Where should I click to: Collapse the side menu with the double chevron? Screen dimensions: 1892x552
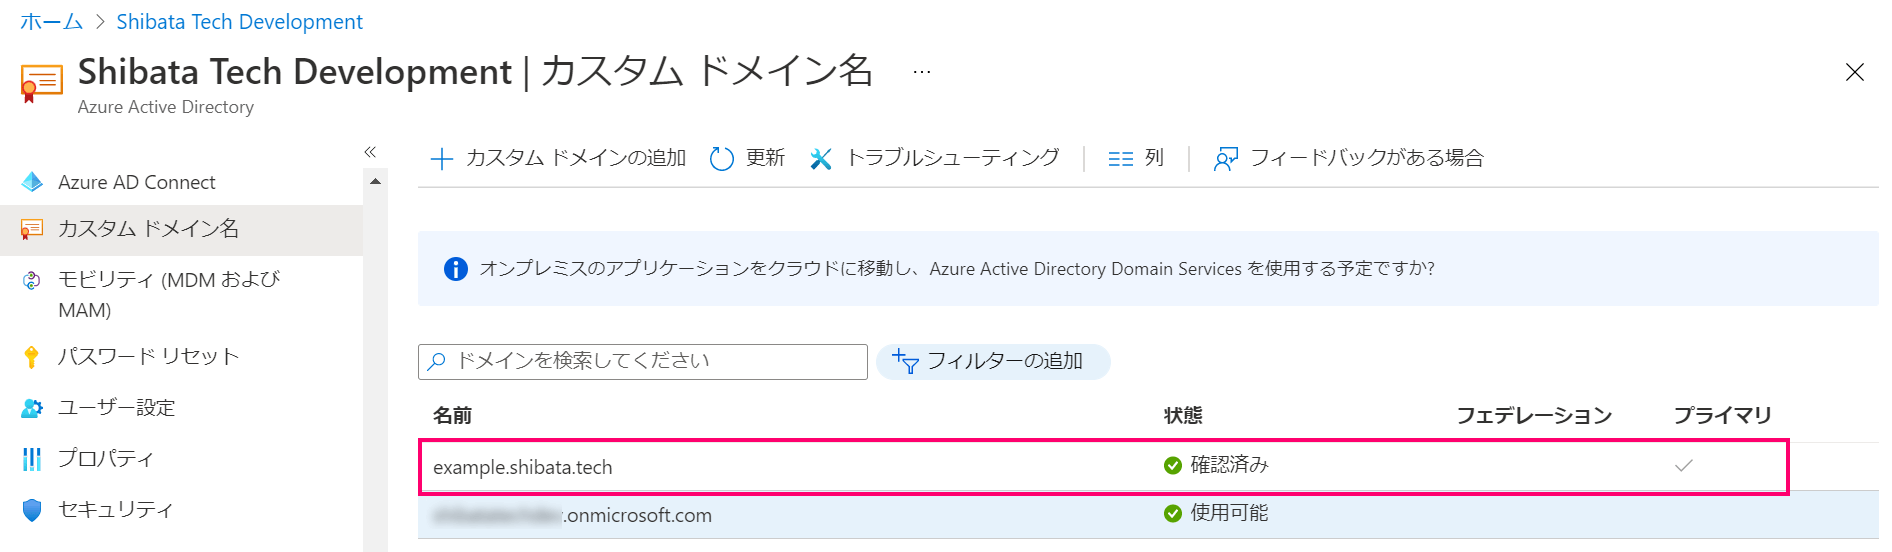(x=370, y=152)
